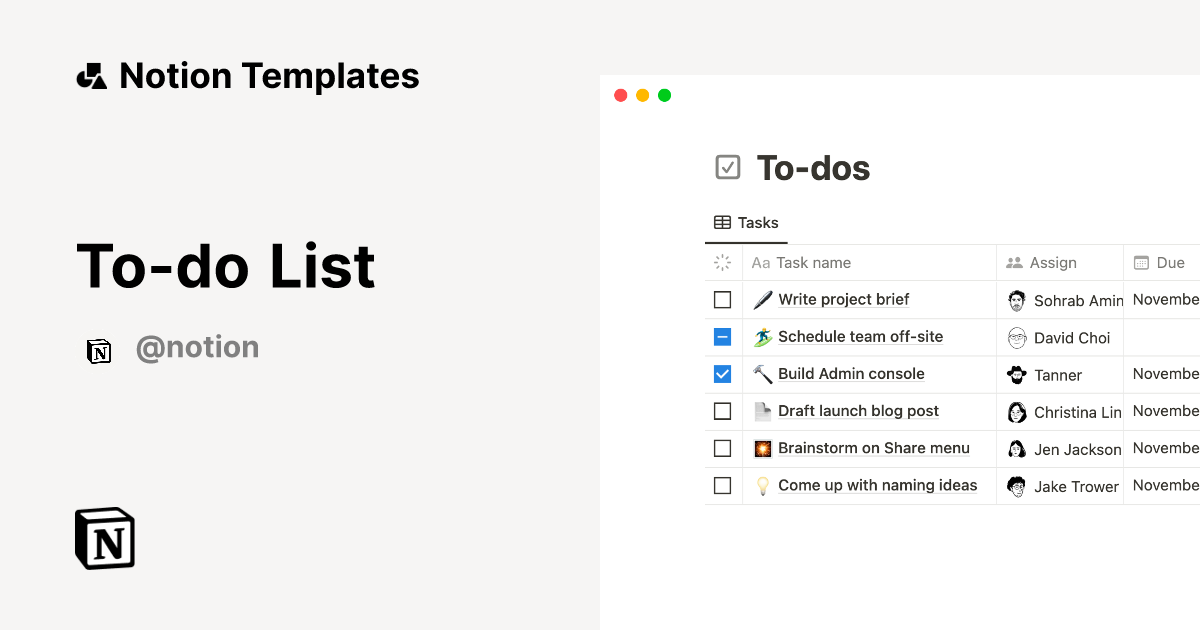Viewport: 1200px width, 630px height.
Task: Click the pen emoji on Write project brief
Action: pos(763,300)
